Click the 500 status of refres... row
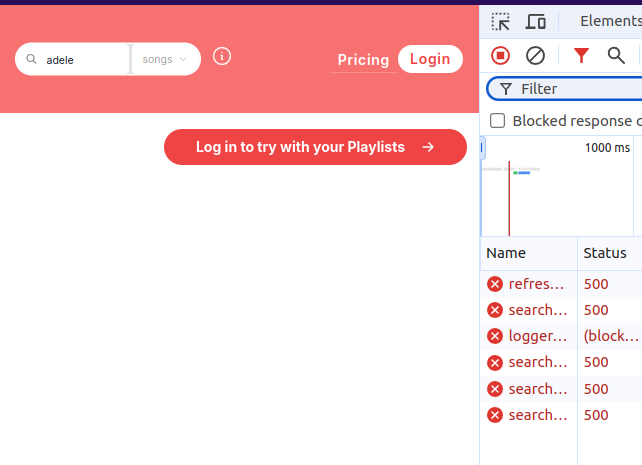This screenshot has width=642, height=465. tap(596, 284)
